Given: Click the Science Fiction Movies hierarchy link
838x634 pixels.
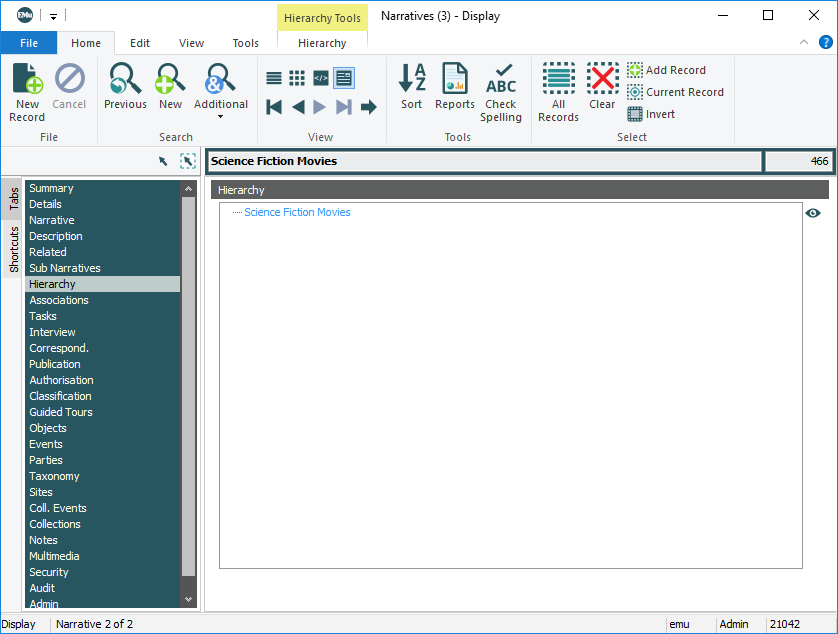Looking at the screenshot, I should pyautogui.click(x=297, y=212).
